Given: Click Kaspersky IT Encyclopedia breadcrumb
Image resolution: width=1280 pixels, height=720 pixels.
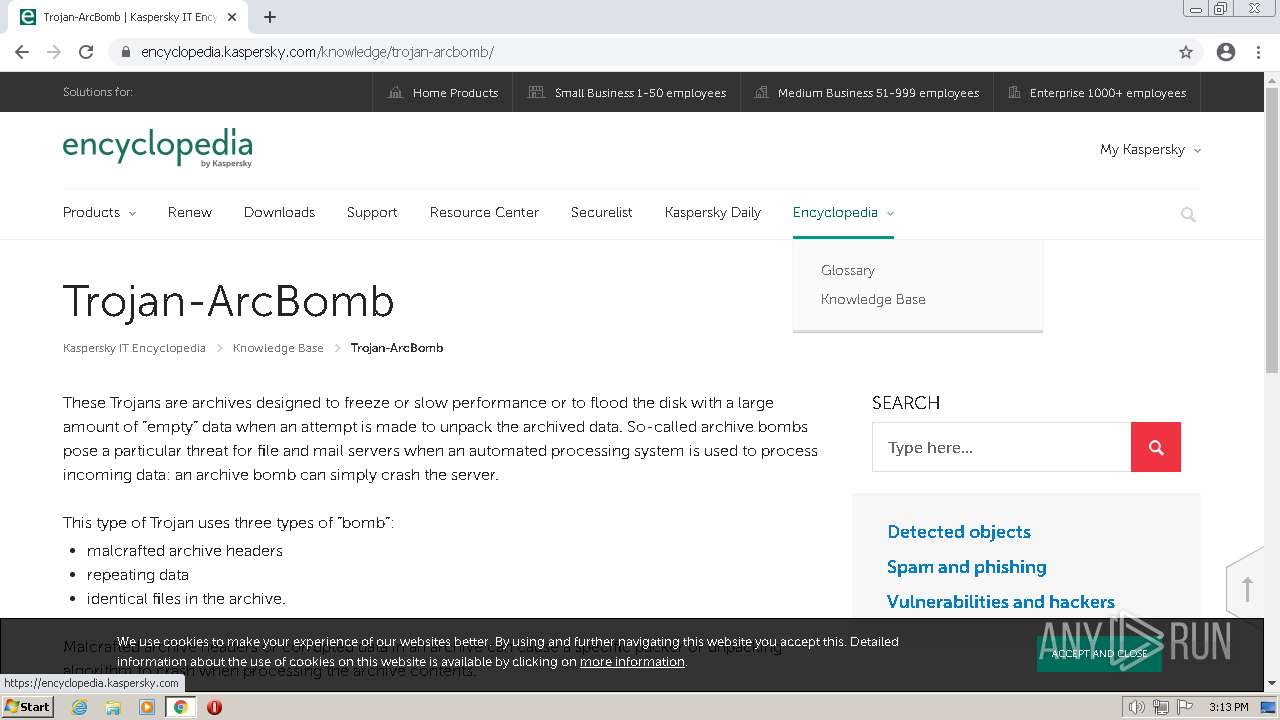Looking at the screenshot, I should 134,348.
